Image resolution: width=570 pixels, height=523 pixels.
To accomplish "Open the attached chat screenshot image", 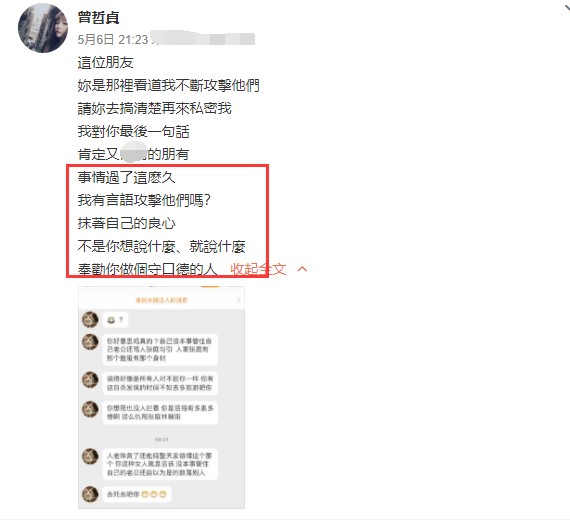I will tap(161, 397).
